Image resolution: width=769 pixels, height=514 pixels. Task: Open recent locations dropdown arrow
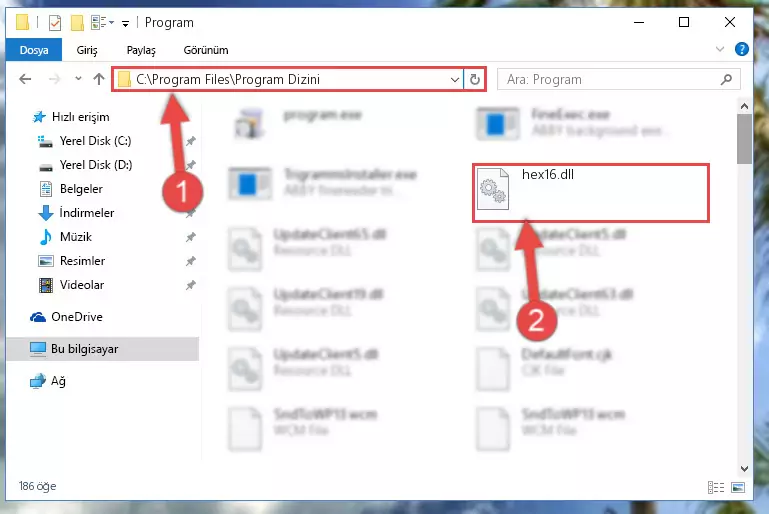pos(78,79)
